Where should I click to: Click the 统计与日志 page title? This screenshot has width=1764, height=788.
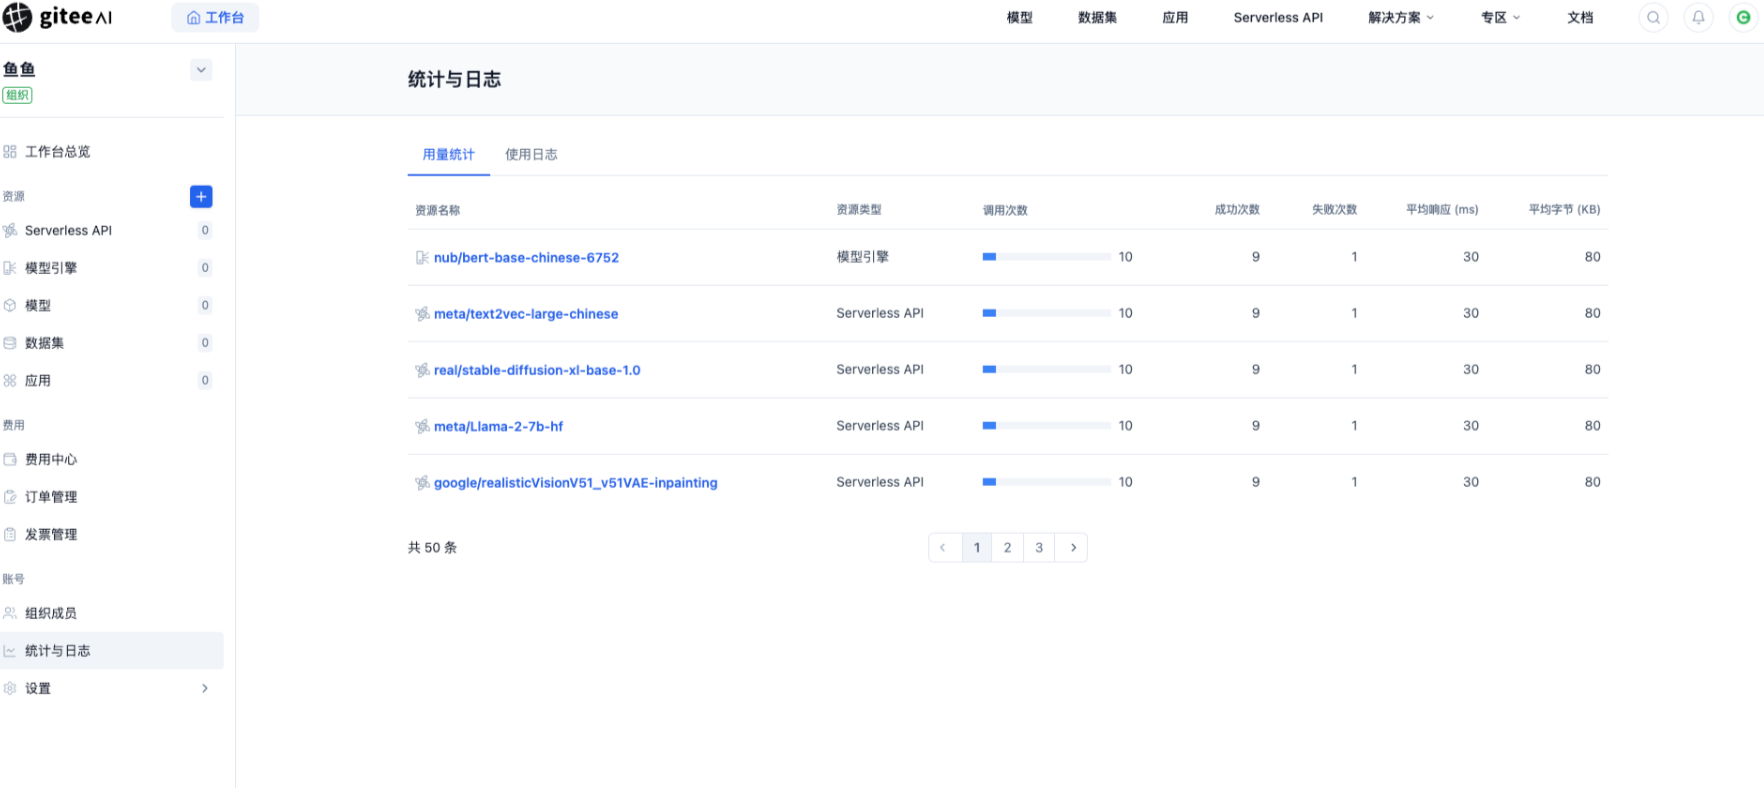pos(454,79)
